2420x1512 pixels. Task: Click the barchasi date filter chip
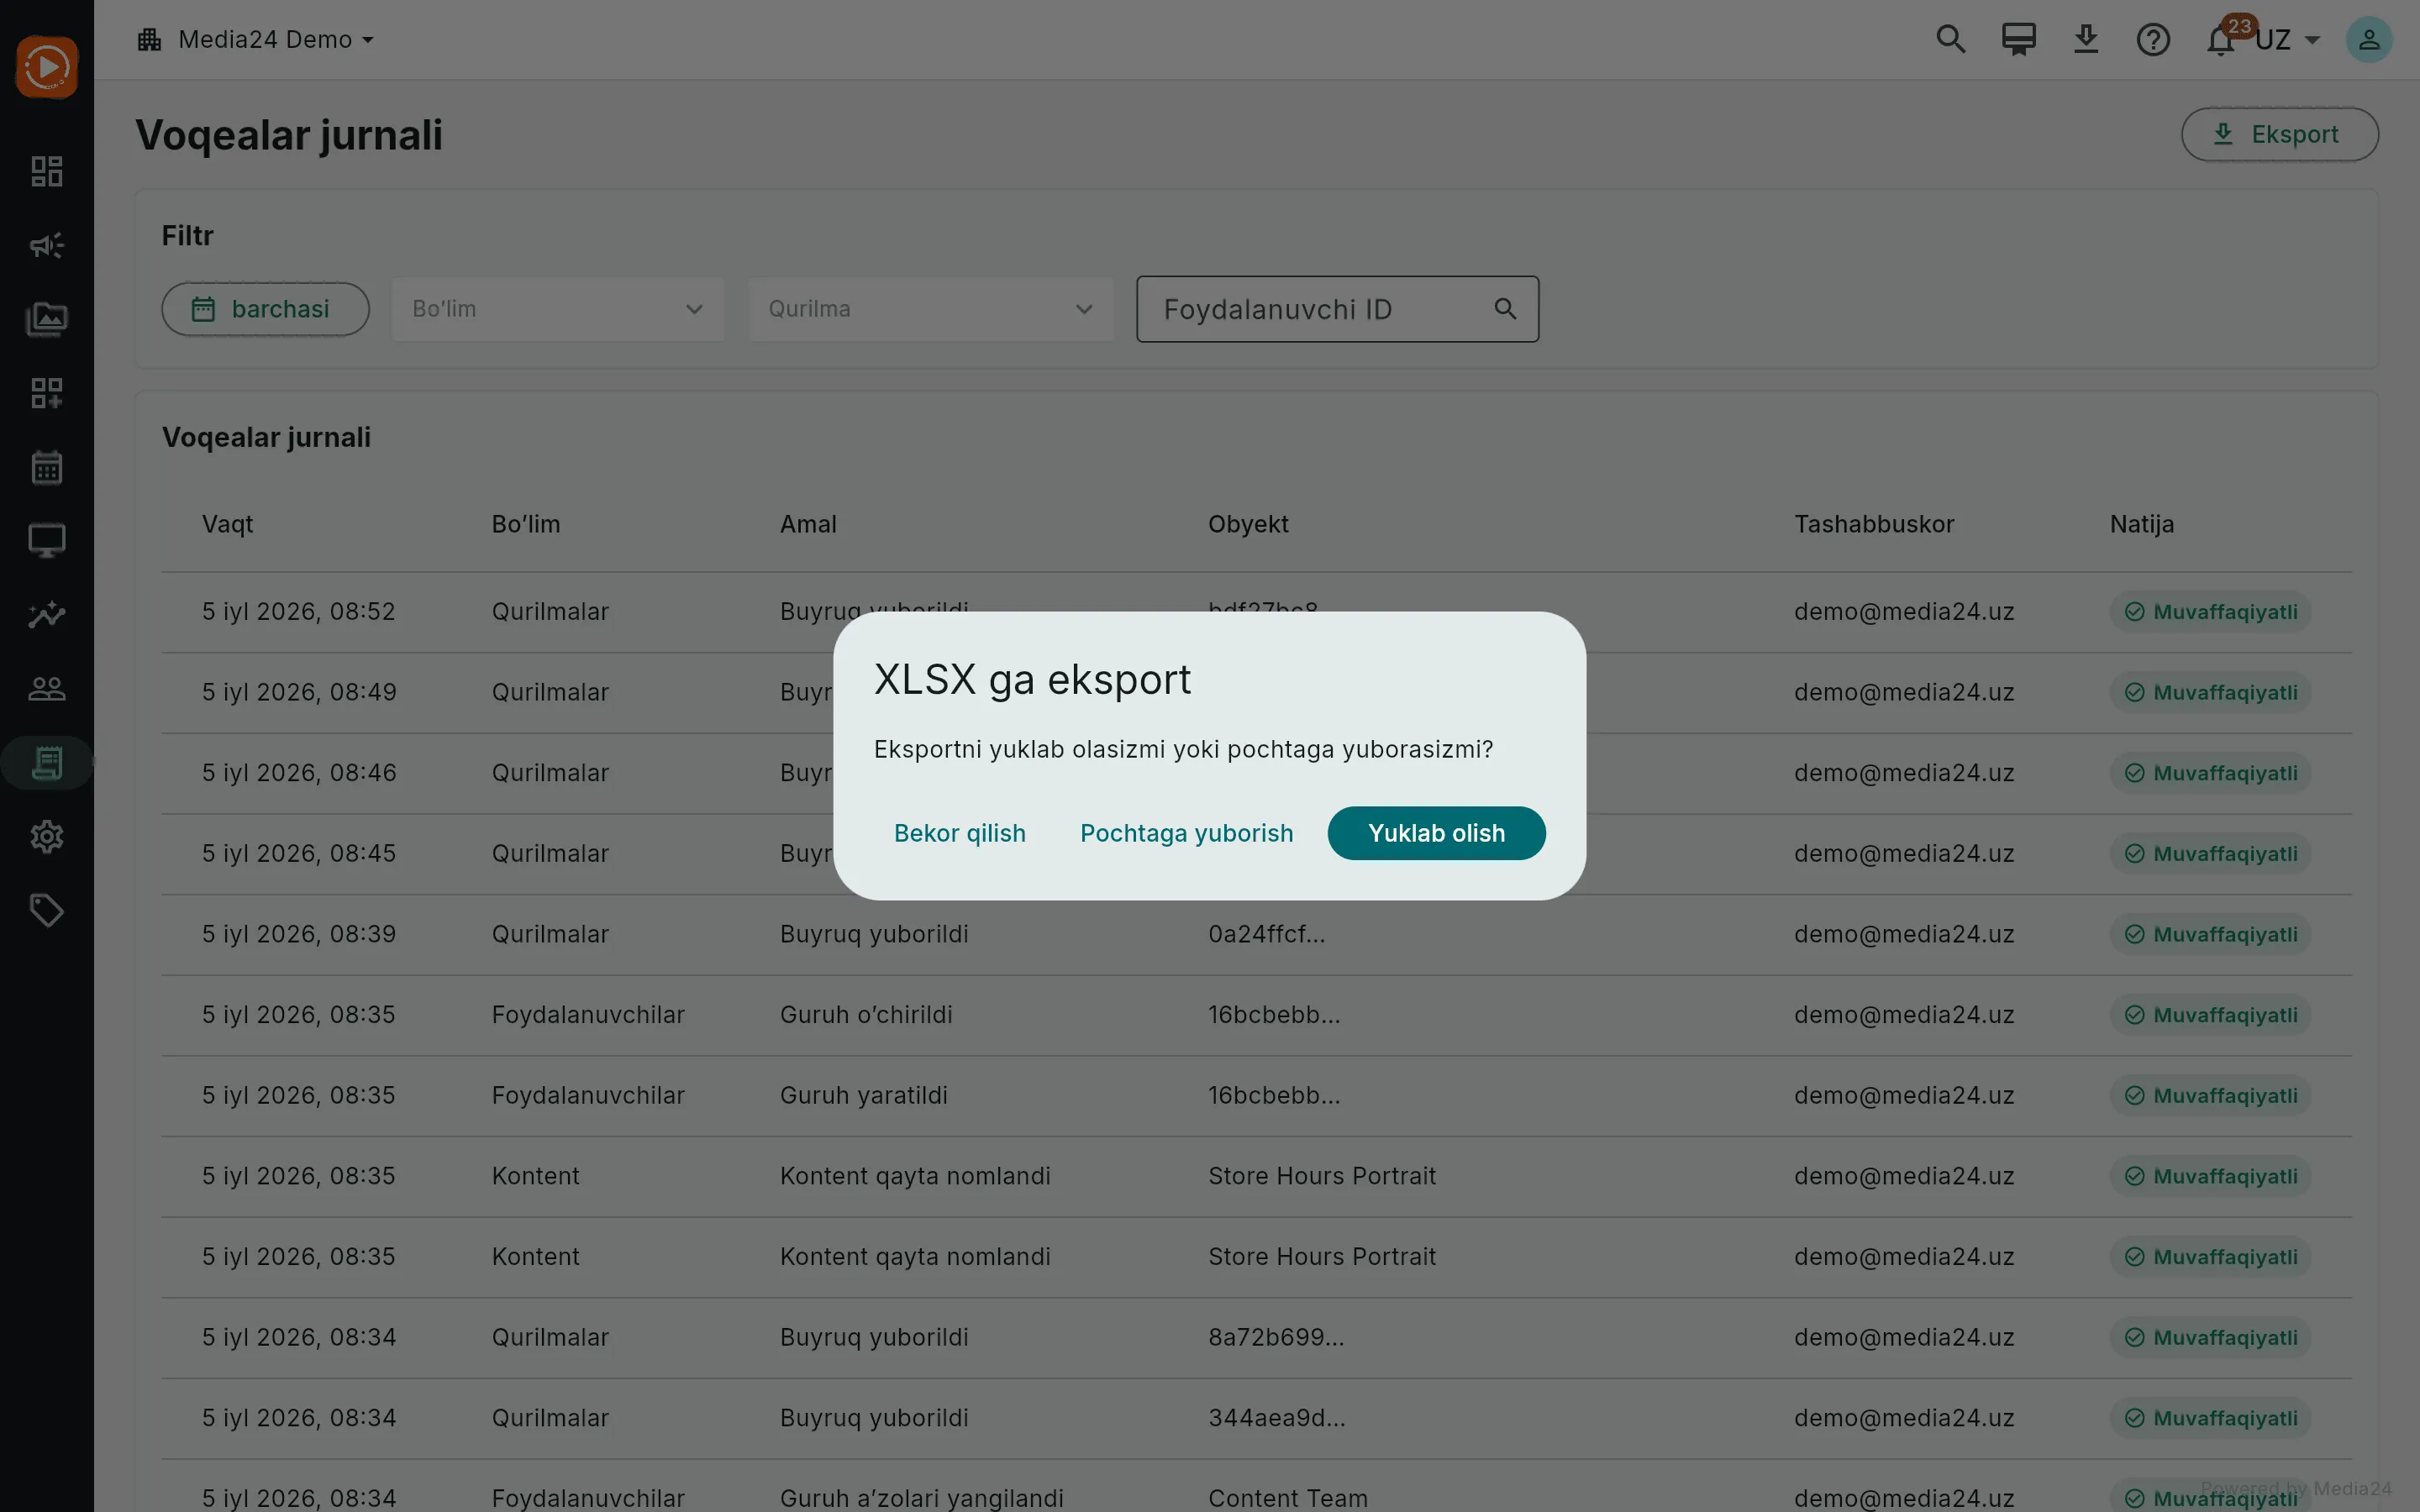pyautogui.click(x=265, y=309)
